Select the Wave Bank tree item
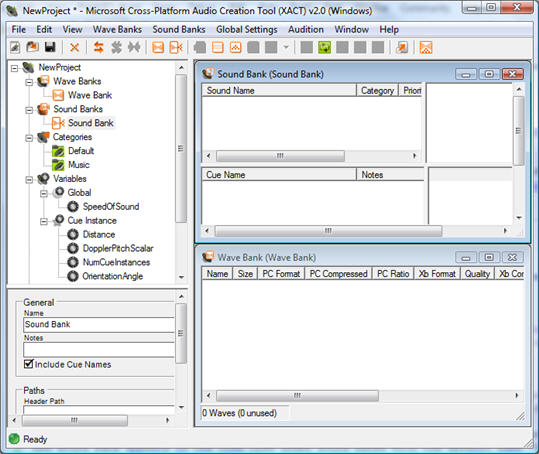Image resolution: width=539 pixels, height=454 pixels. click(x=90, y=95)
